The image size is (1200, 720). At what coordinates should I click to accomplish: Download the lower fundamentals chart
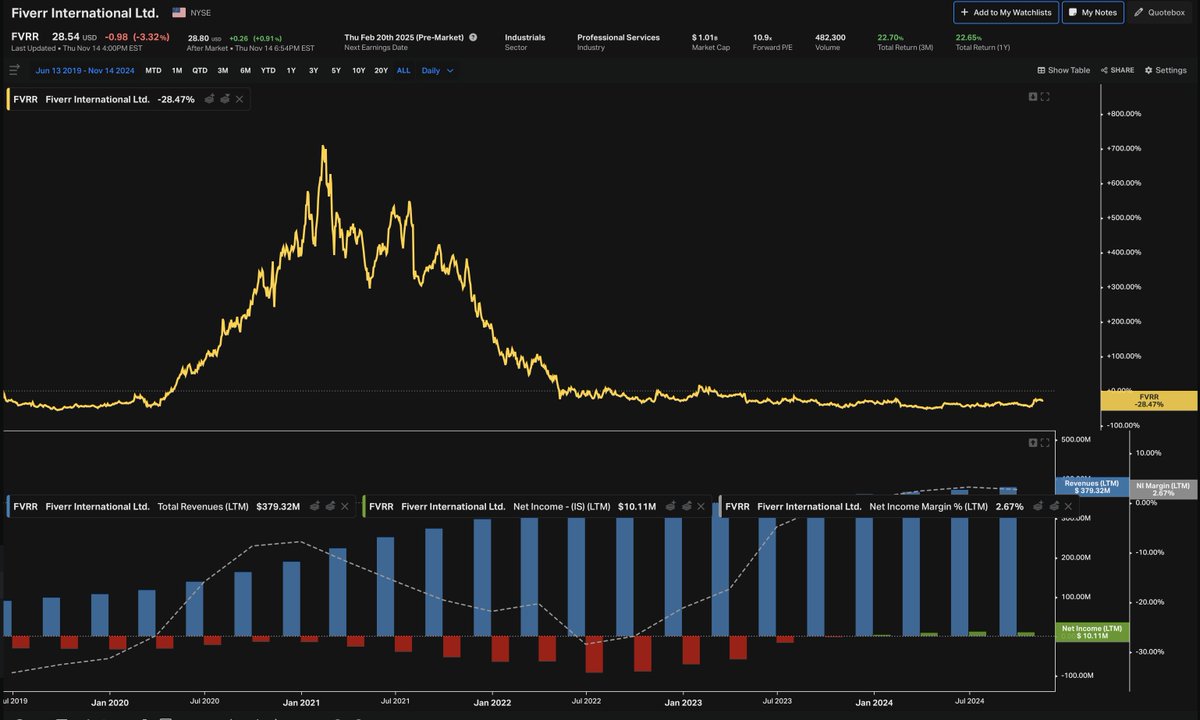pos(1033,442)
